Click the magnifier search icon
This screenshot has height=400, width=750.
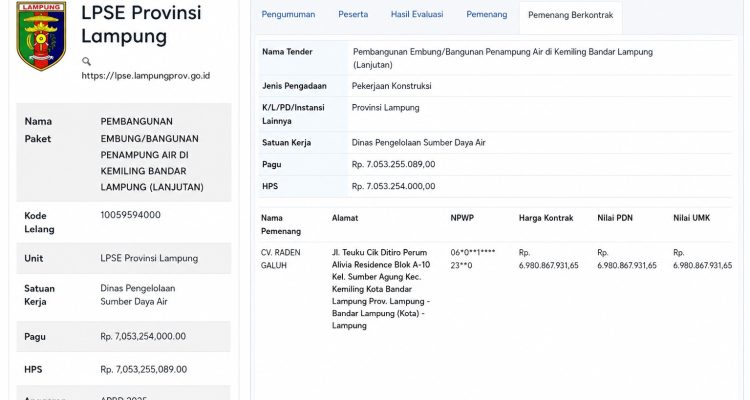pos(86,61)
